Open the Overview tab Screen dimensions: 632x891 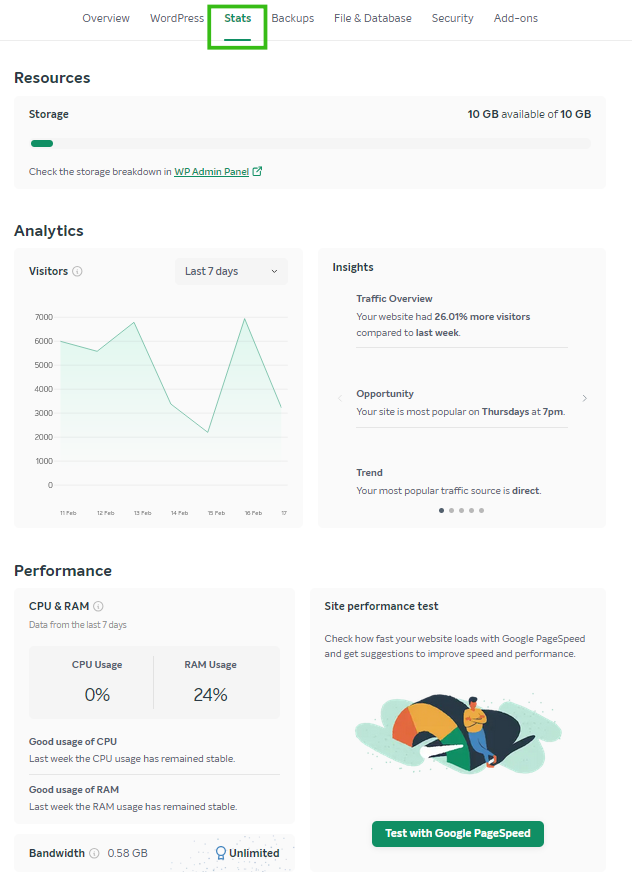point(106,18)
